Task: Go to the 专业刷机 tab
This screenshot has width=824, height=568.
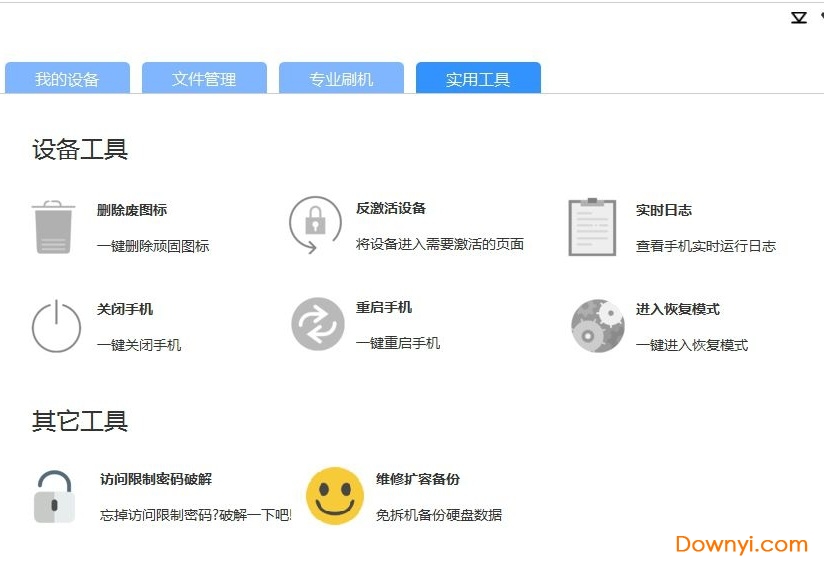Action: [341, 79]
